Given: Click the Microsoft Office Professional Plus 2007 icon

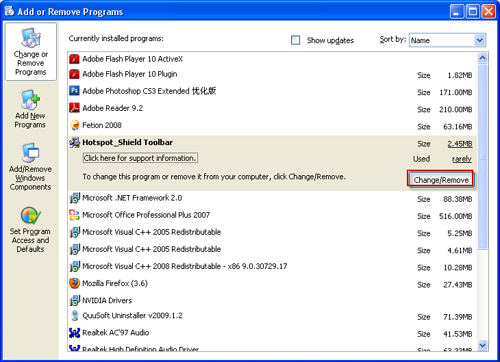Looking at the screenshot, I should pos(74,215).
